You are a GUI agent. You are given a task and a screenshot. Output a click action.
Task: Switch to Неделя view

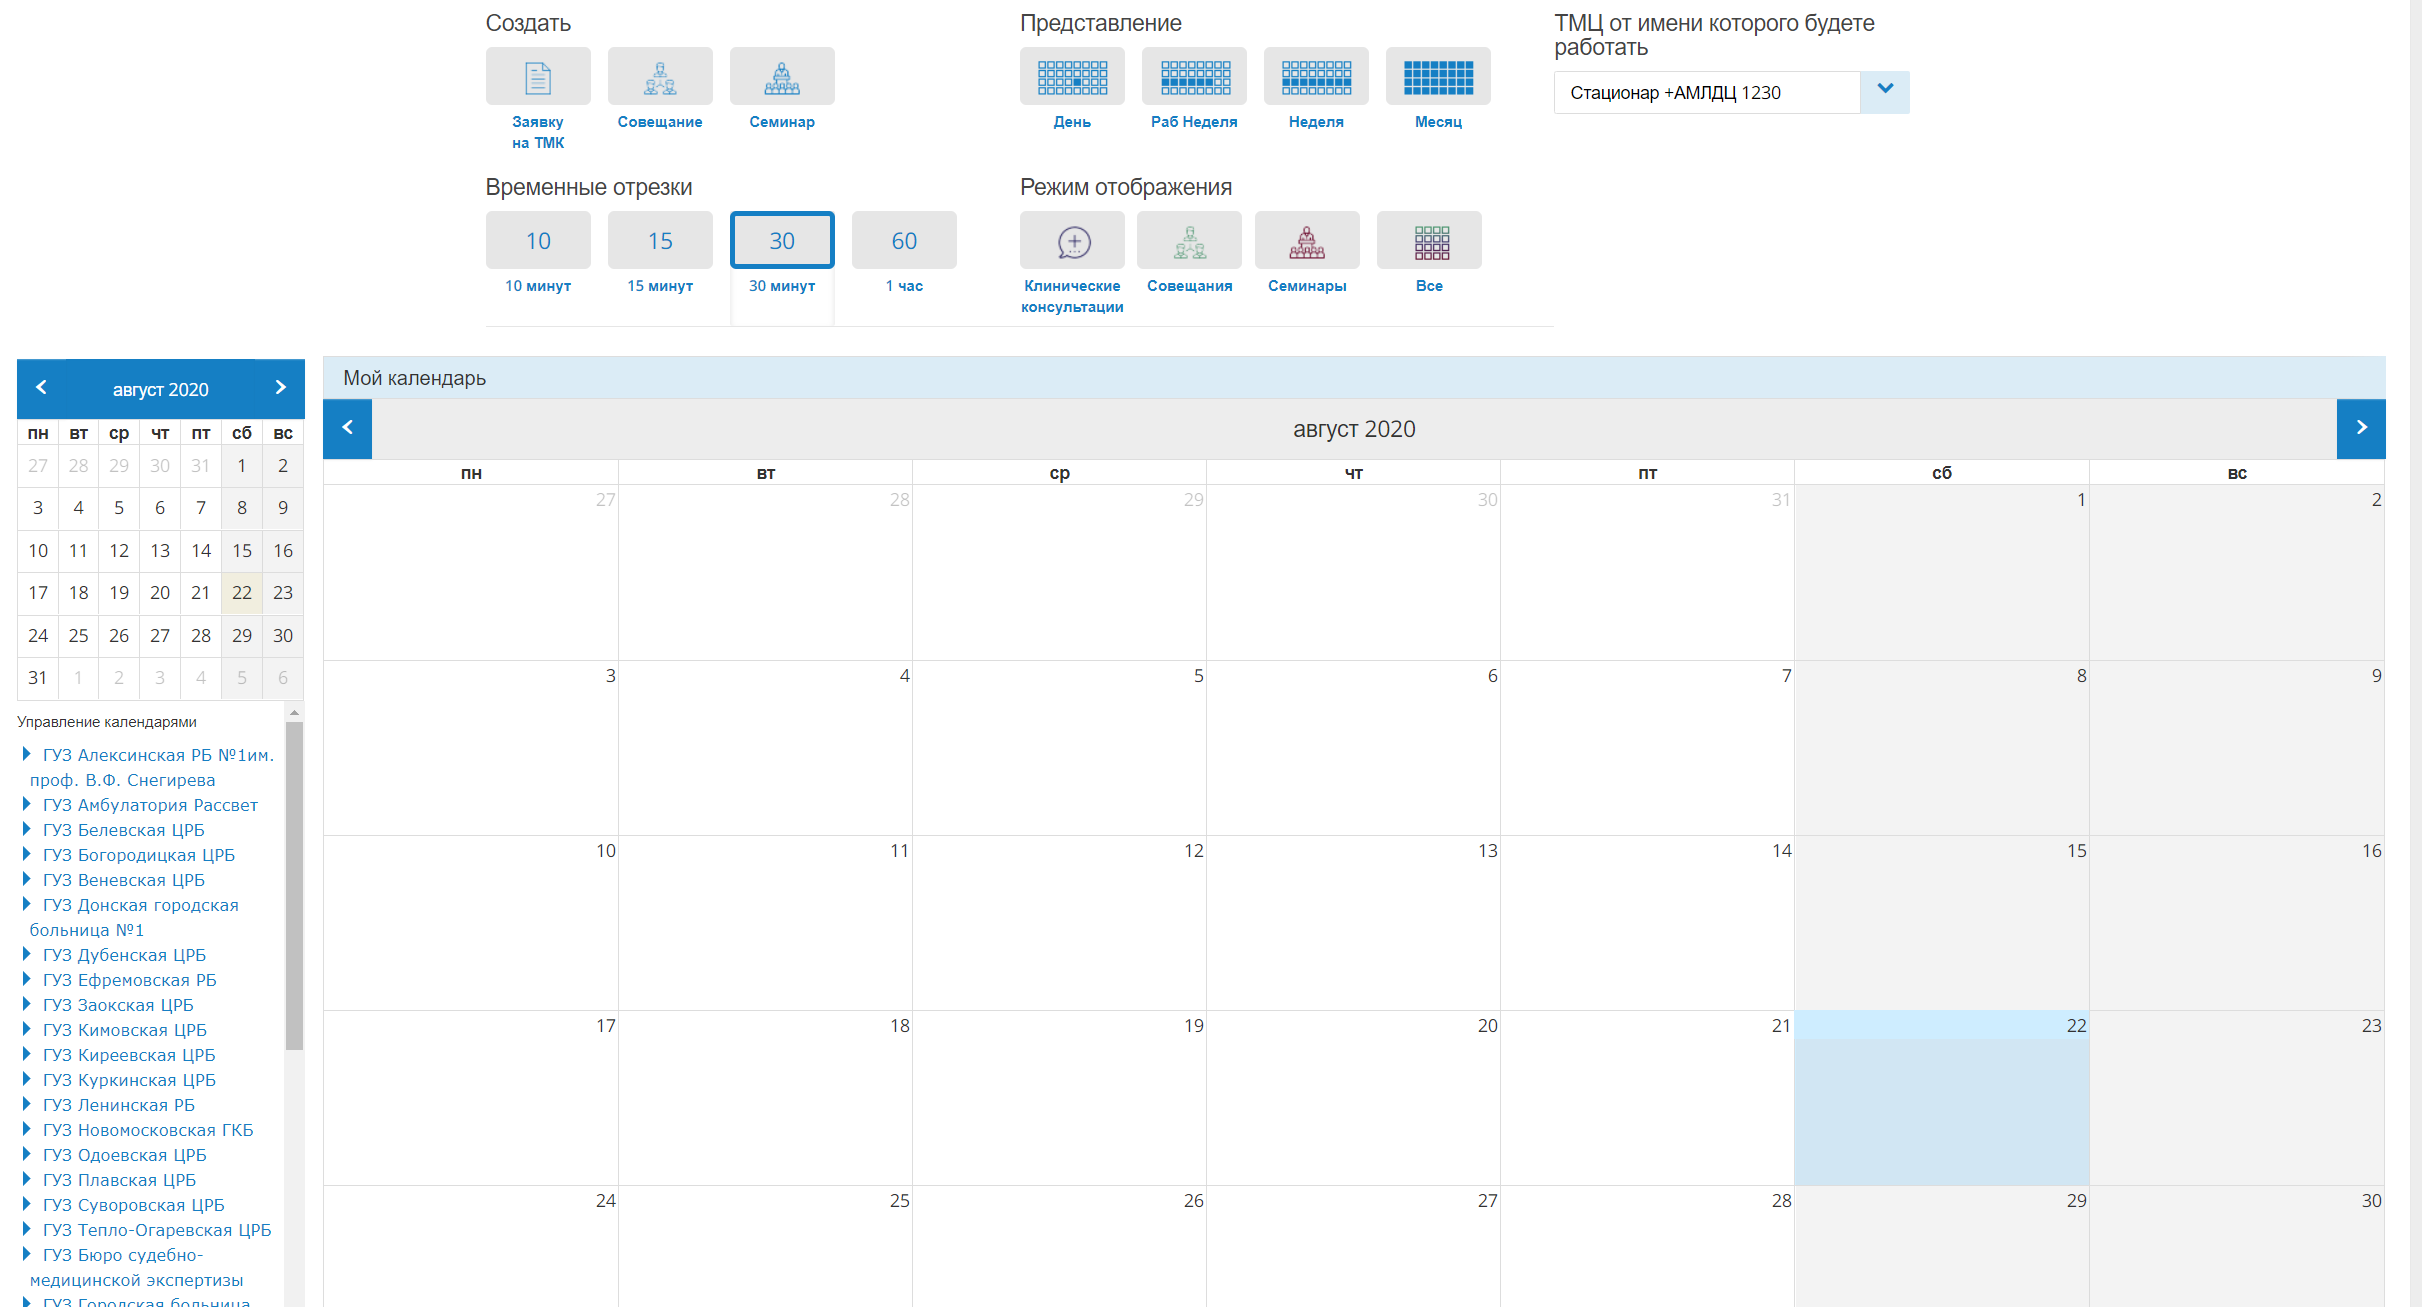(1316, 77)
